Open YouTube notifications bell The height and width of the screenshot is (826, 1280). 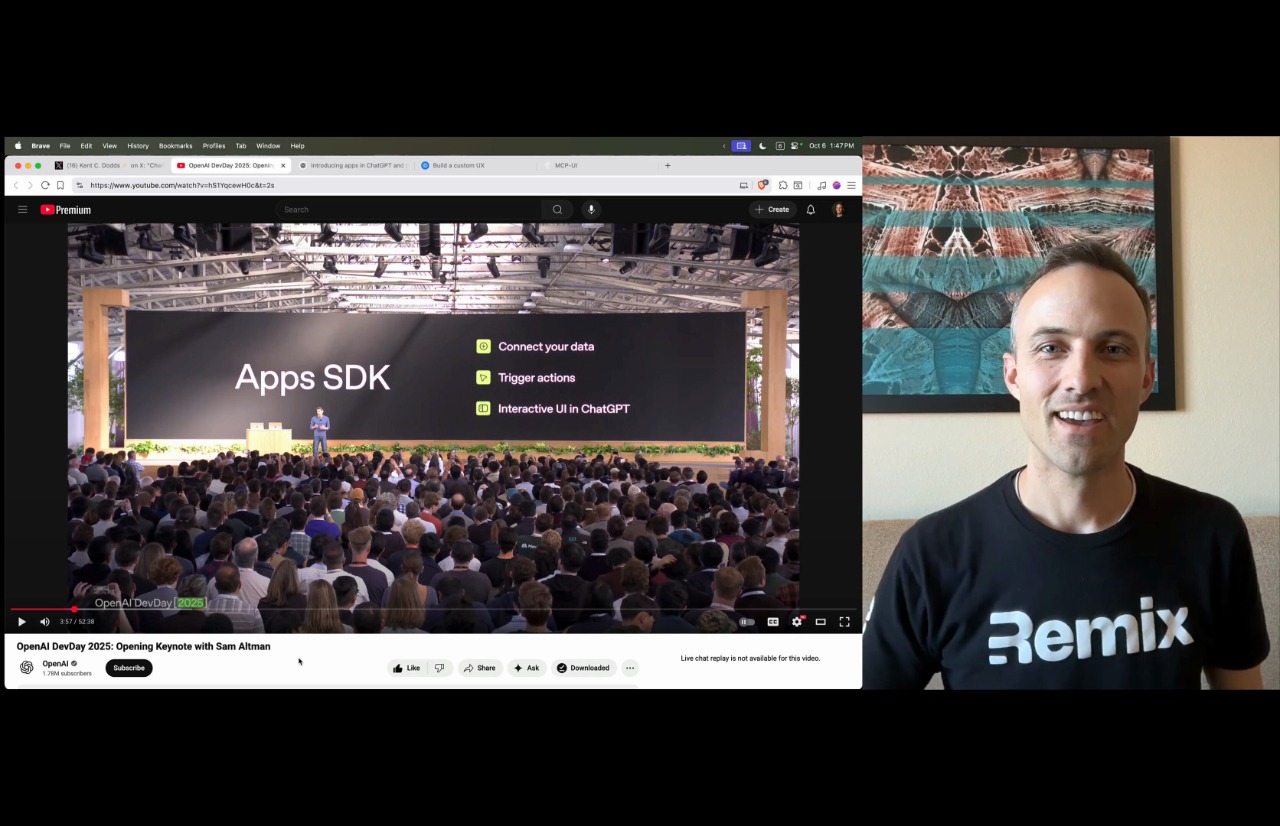point(811,210)
